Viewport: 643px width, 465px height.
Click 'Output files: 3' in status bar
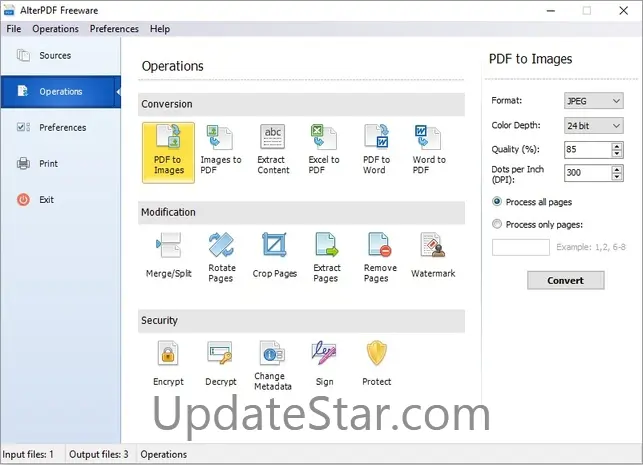click(98, 454)
